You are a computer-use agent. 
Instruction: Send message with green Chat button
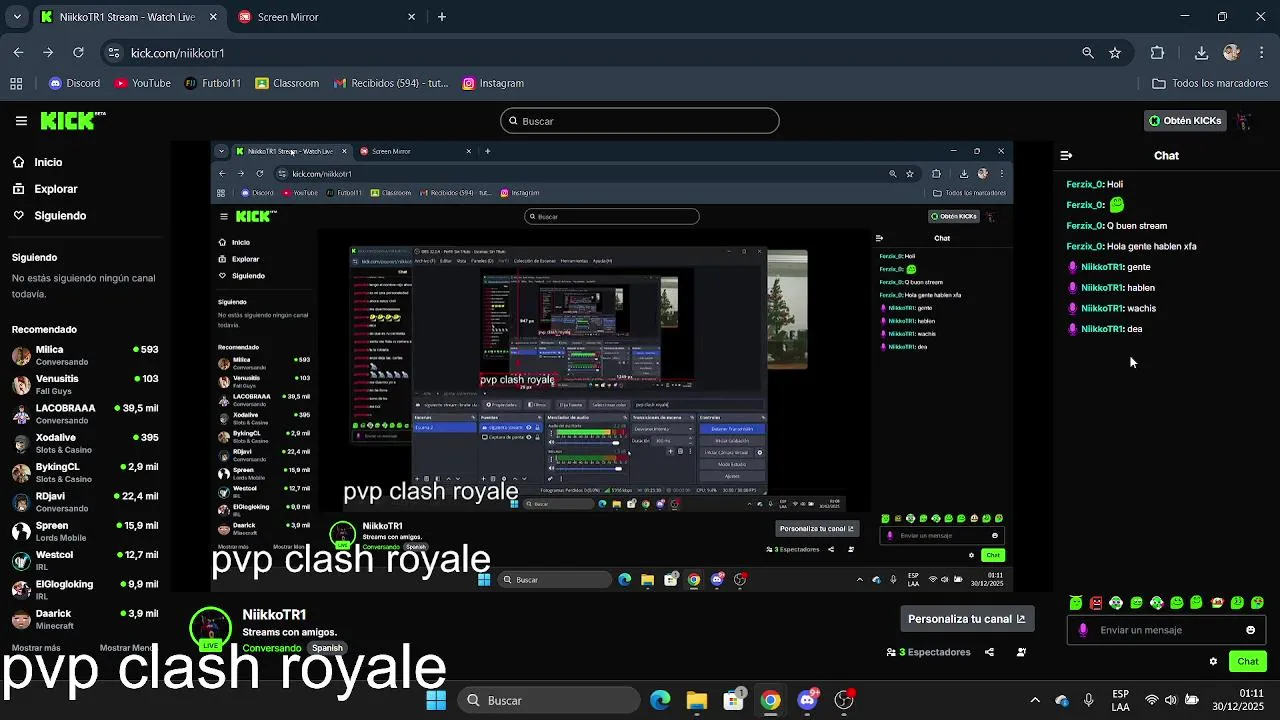(1248, 661)
